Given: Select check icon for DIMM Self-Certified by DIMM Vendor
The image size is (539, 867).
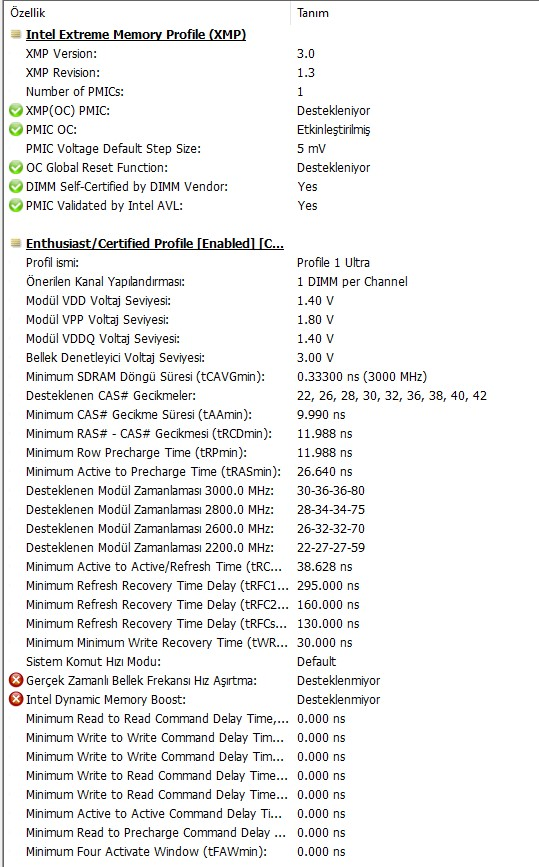Looking at the screenshot, I should coord(16,186).
